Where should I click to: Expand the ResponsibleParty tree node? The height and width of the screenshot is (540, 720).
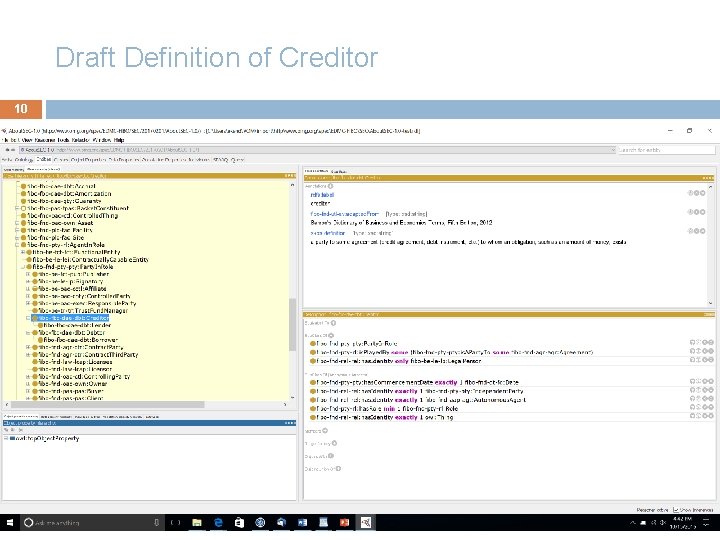(x=28, y=303)
